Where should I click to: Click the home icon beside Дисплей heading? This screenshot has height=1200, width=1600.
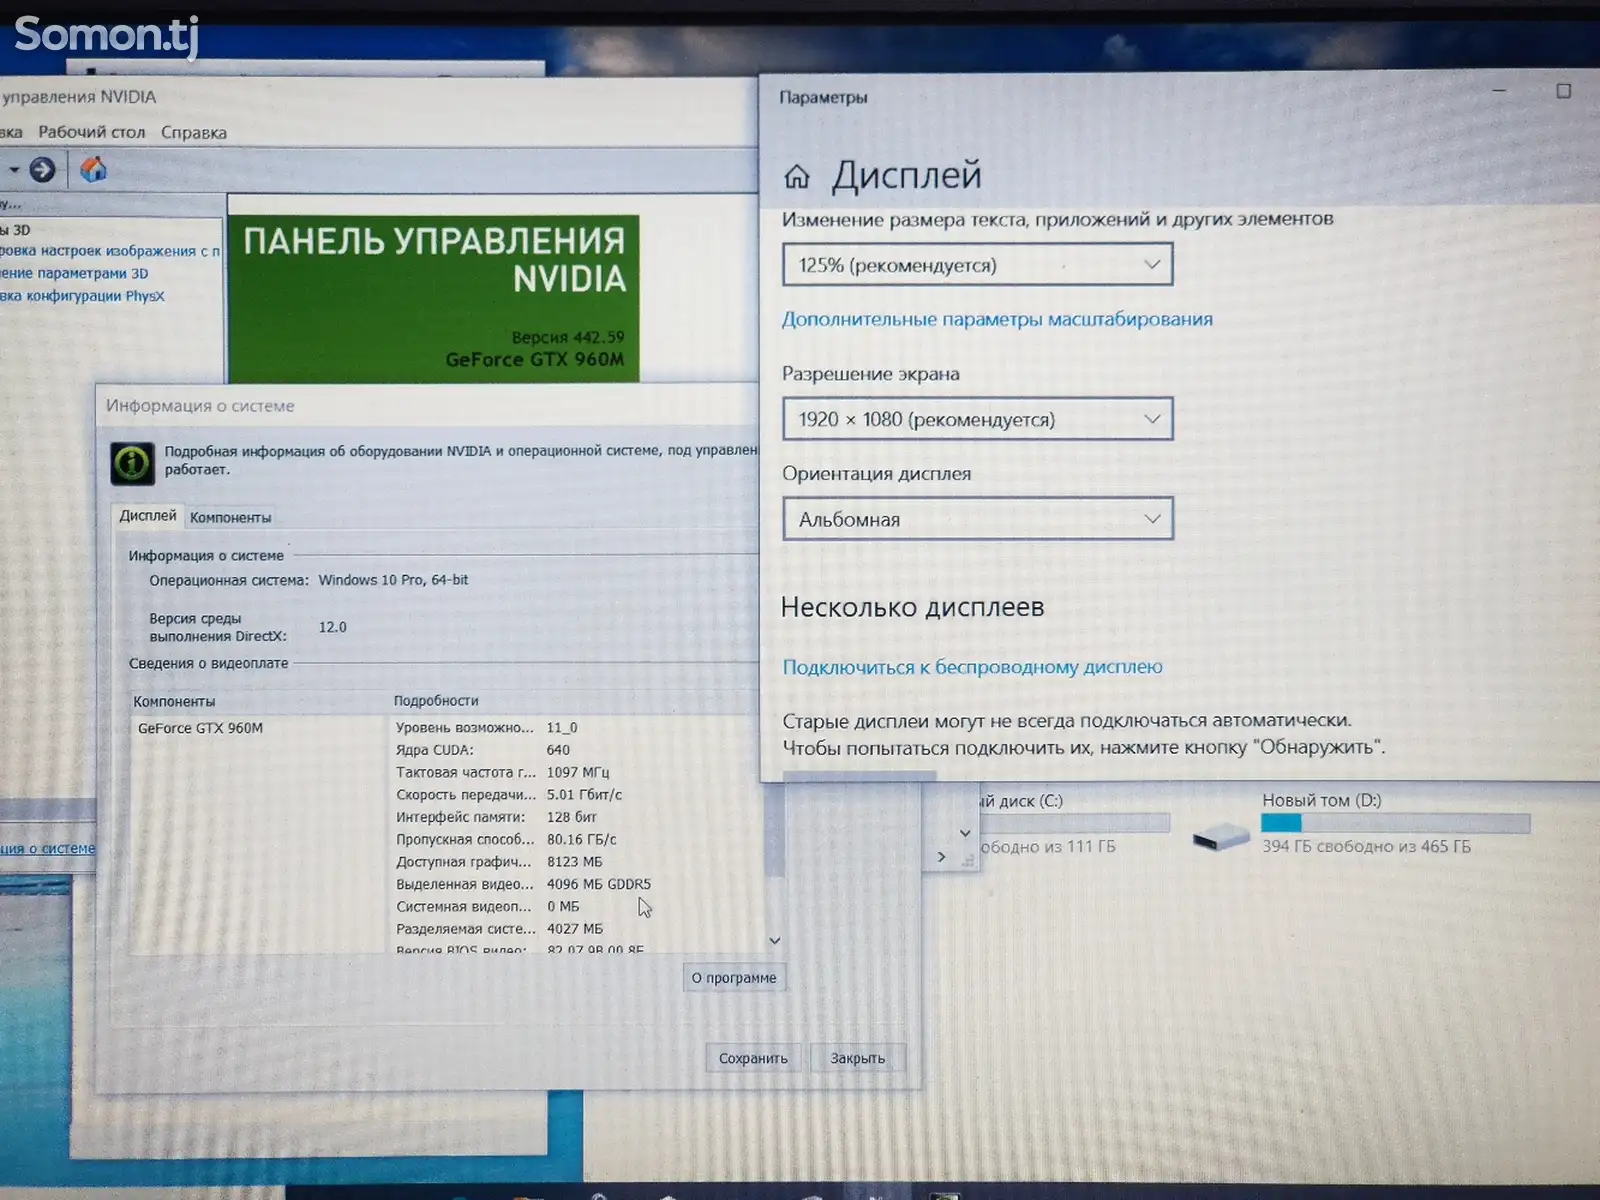[x=797, y=177]
